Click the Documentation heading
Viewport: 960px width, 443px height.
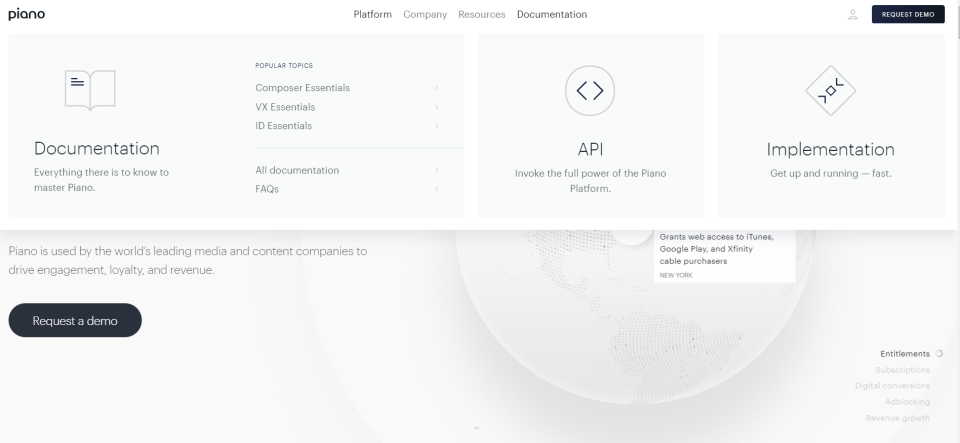[97, 149]
